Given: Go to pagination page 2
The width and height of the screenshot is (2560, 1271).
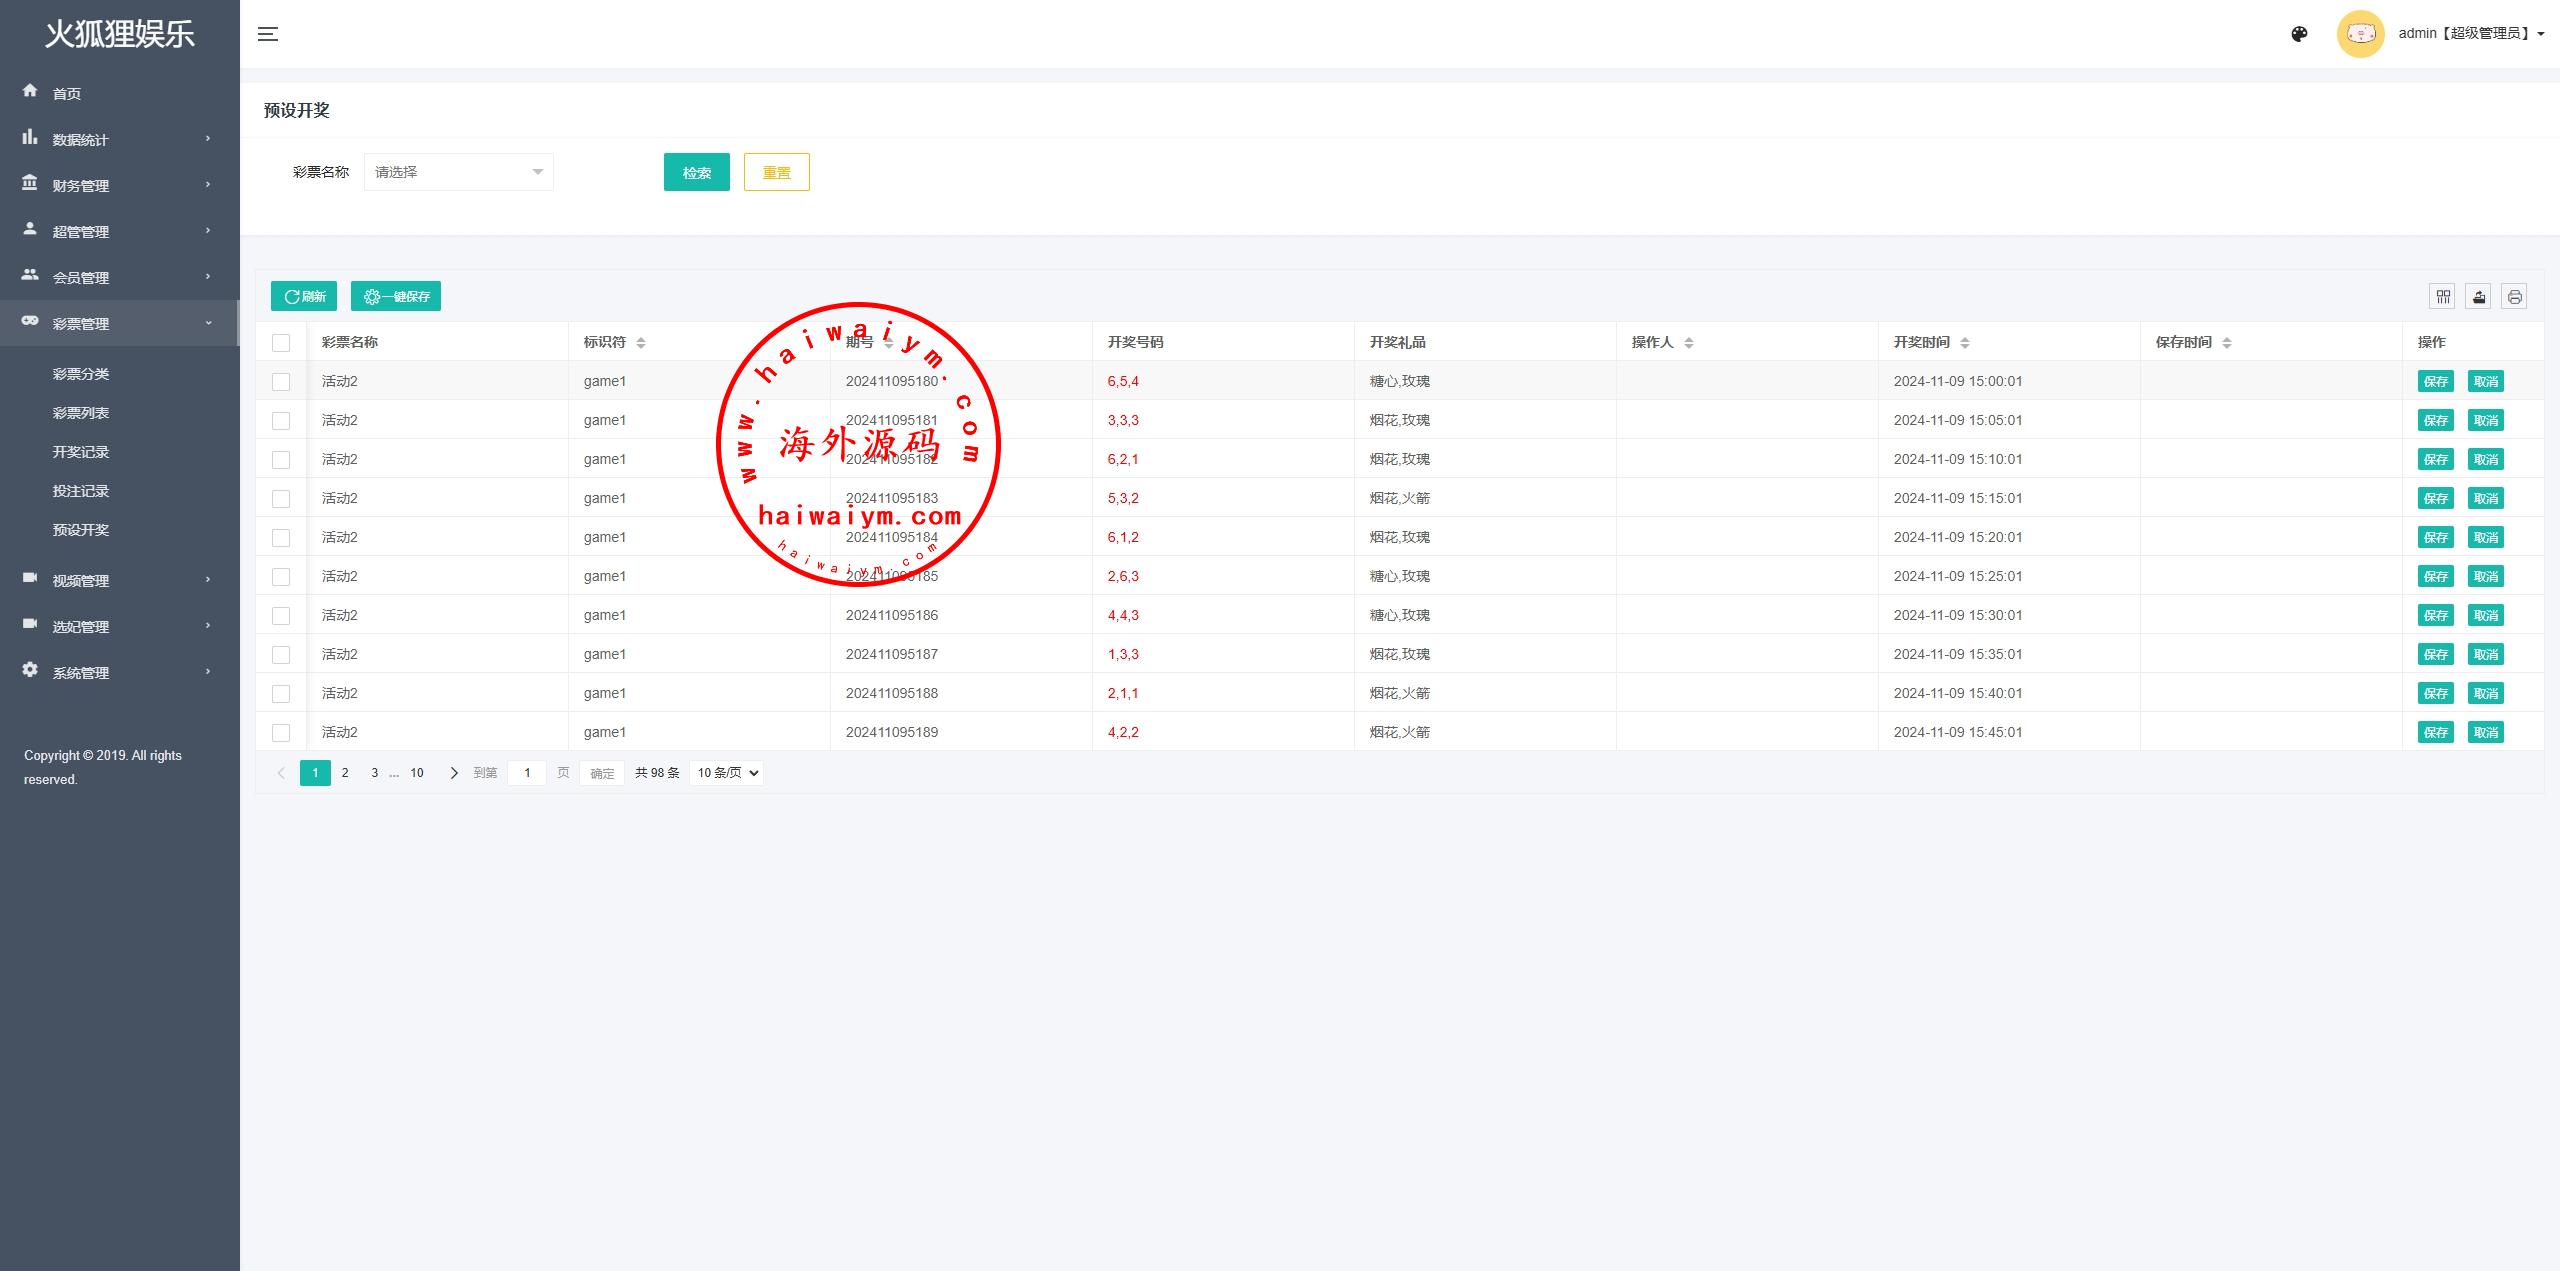Looking at the screenshot, I should coord(345,773).
